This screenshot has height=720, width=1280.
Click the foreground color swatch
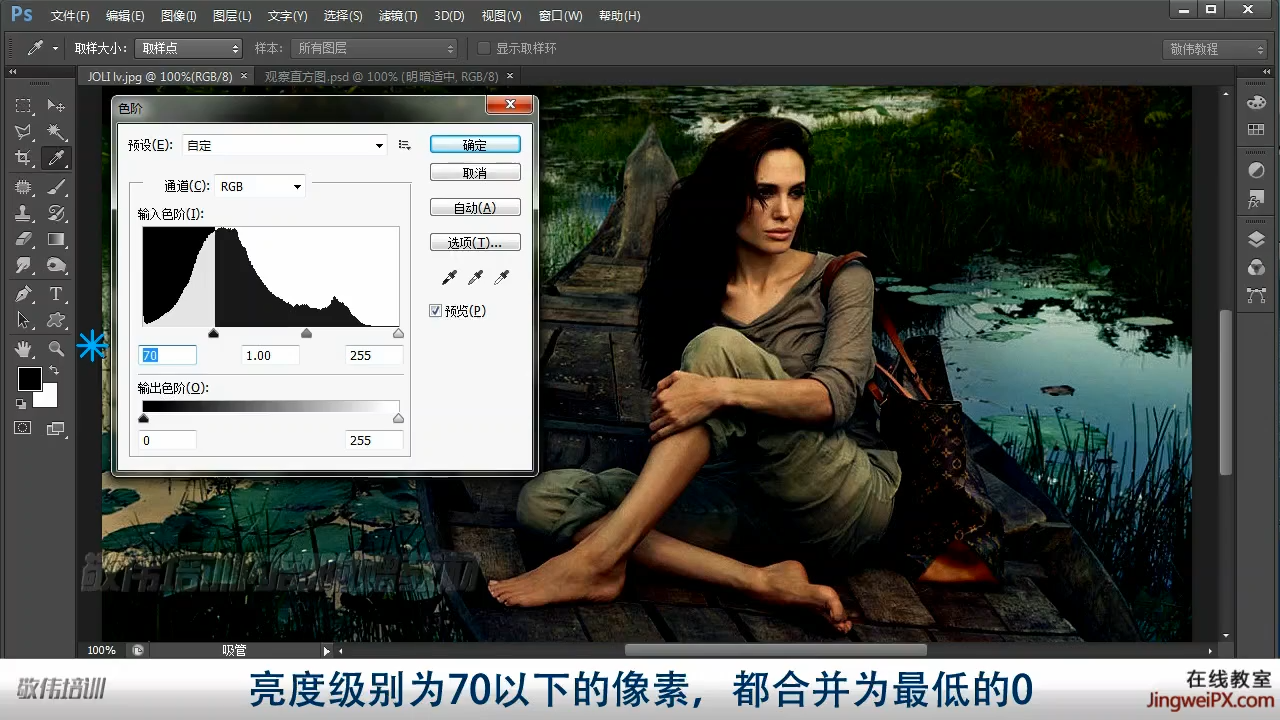(29, 379)
